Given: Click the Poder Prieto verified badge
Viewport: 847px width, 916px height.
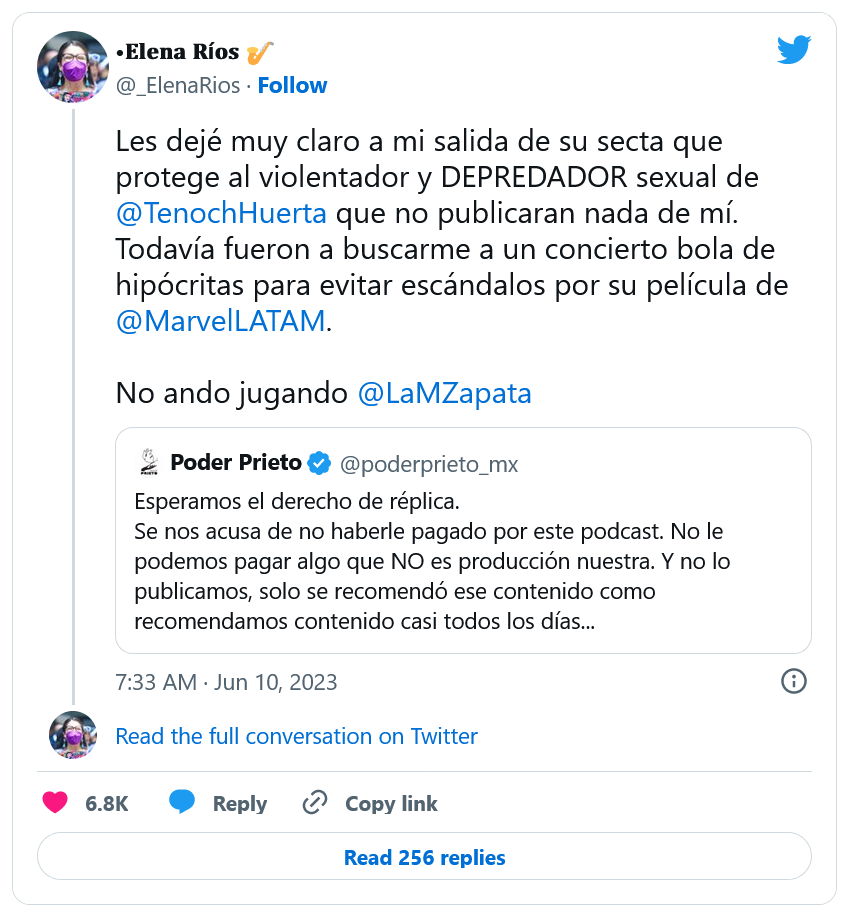Looking at the screenshot, I should pyautogui.click(x=319, y=463).
